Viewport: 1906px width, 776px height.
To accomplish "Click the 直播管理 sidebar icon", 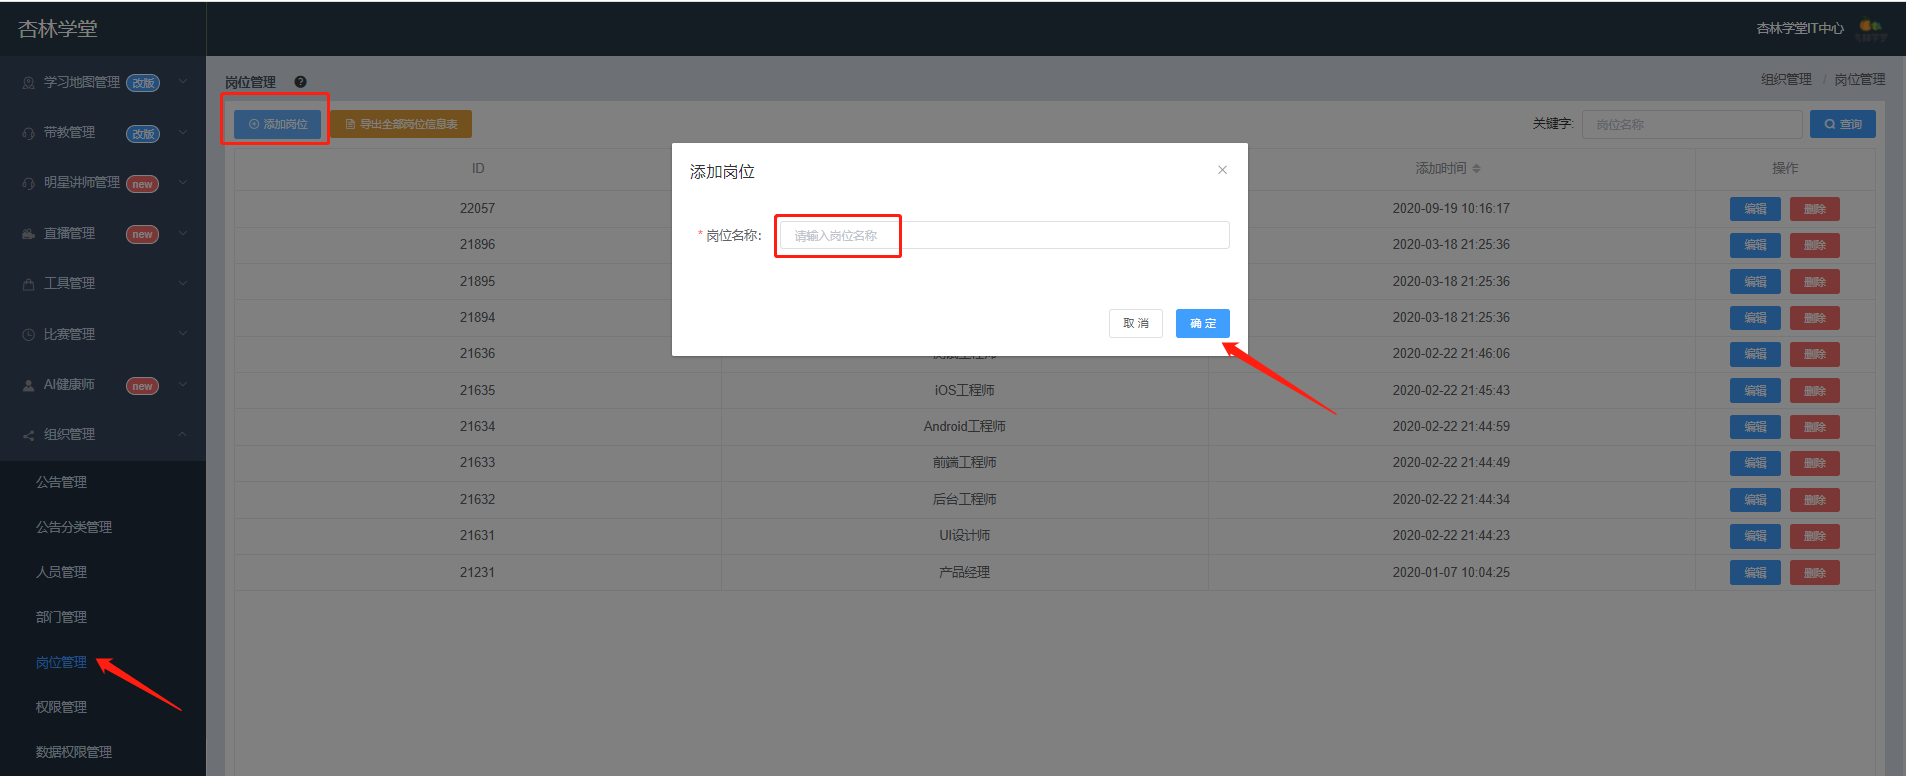I will coord(29,234).
